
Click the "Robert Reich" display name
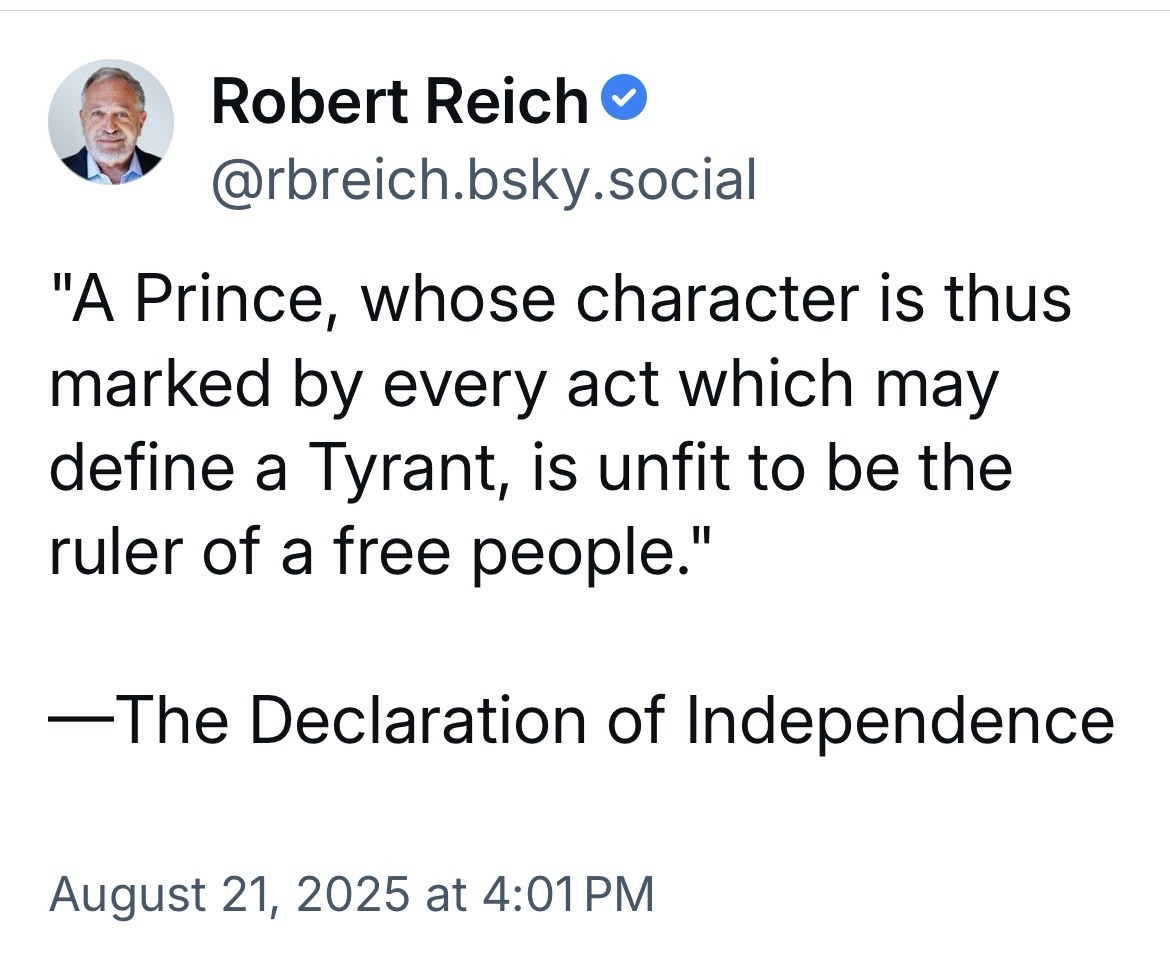pyautogui.click(x=400, y=100)
